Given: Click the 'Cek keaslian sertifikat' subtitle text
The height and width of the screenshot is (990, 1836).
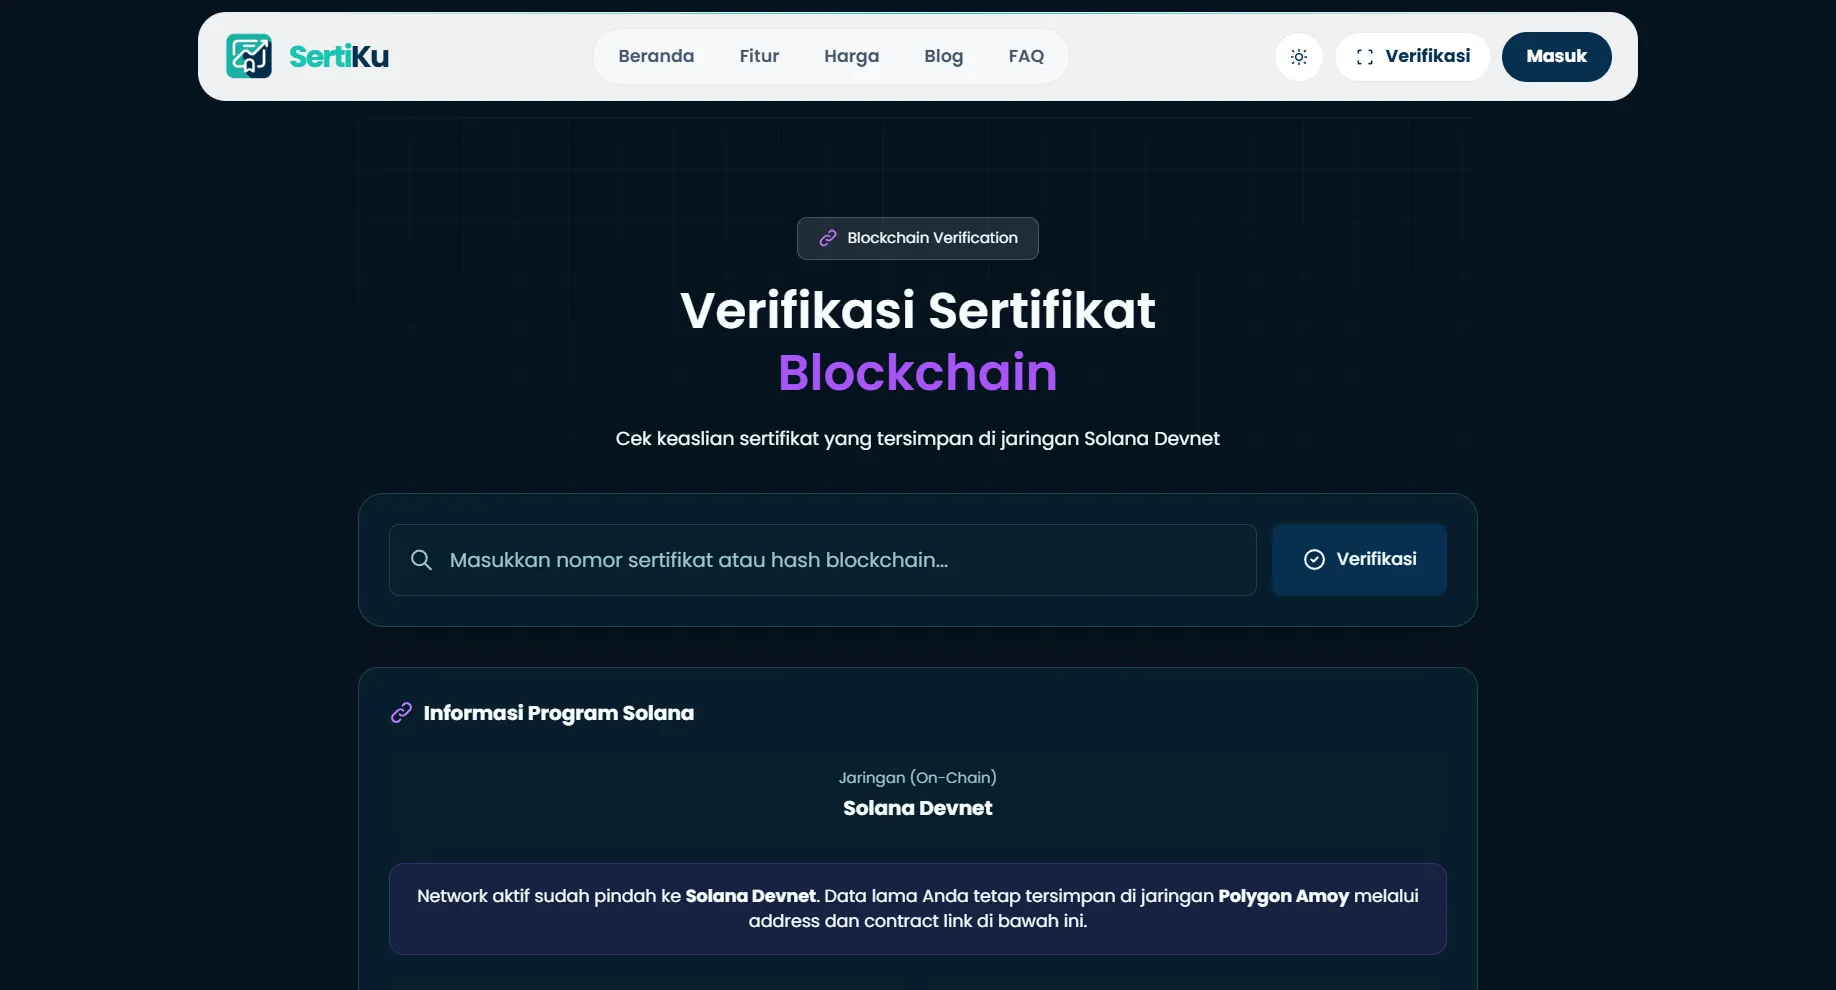Looking at the screenshot, I should pos(918,439).
